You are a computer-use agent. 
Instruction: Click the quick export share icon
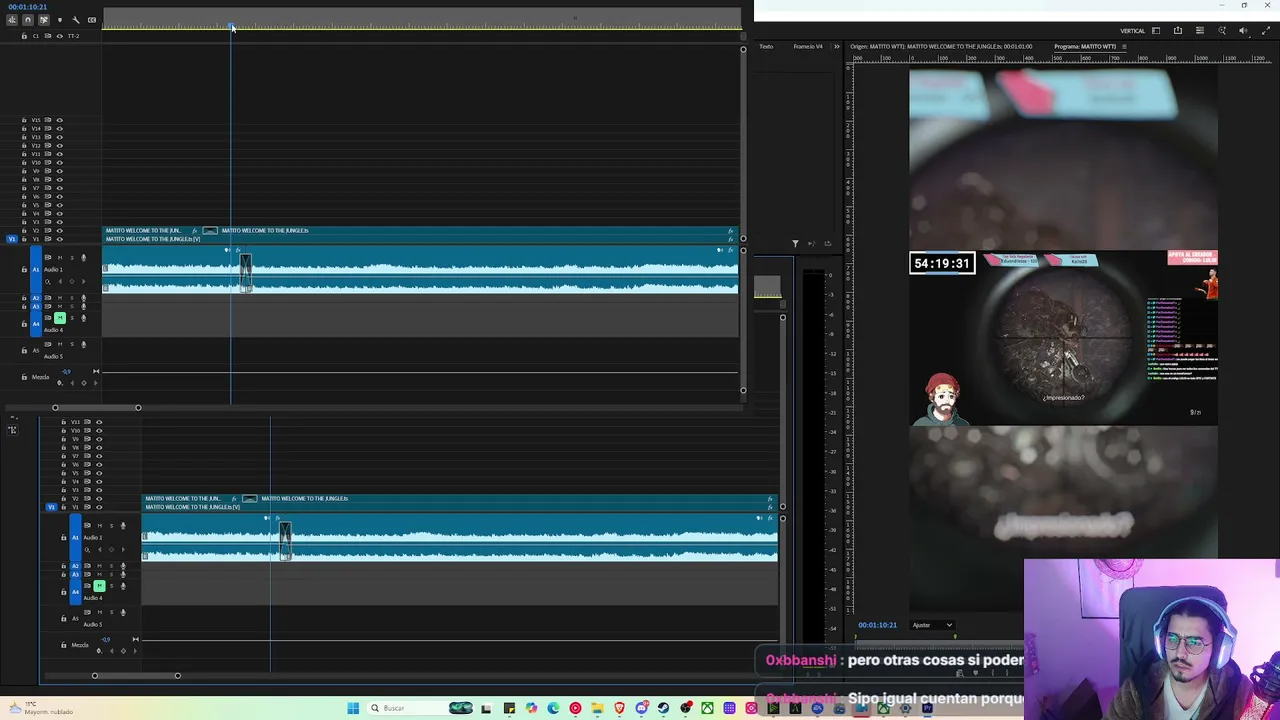(1178, 31)
